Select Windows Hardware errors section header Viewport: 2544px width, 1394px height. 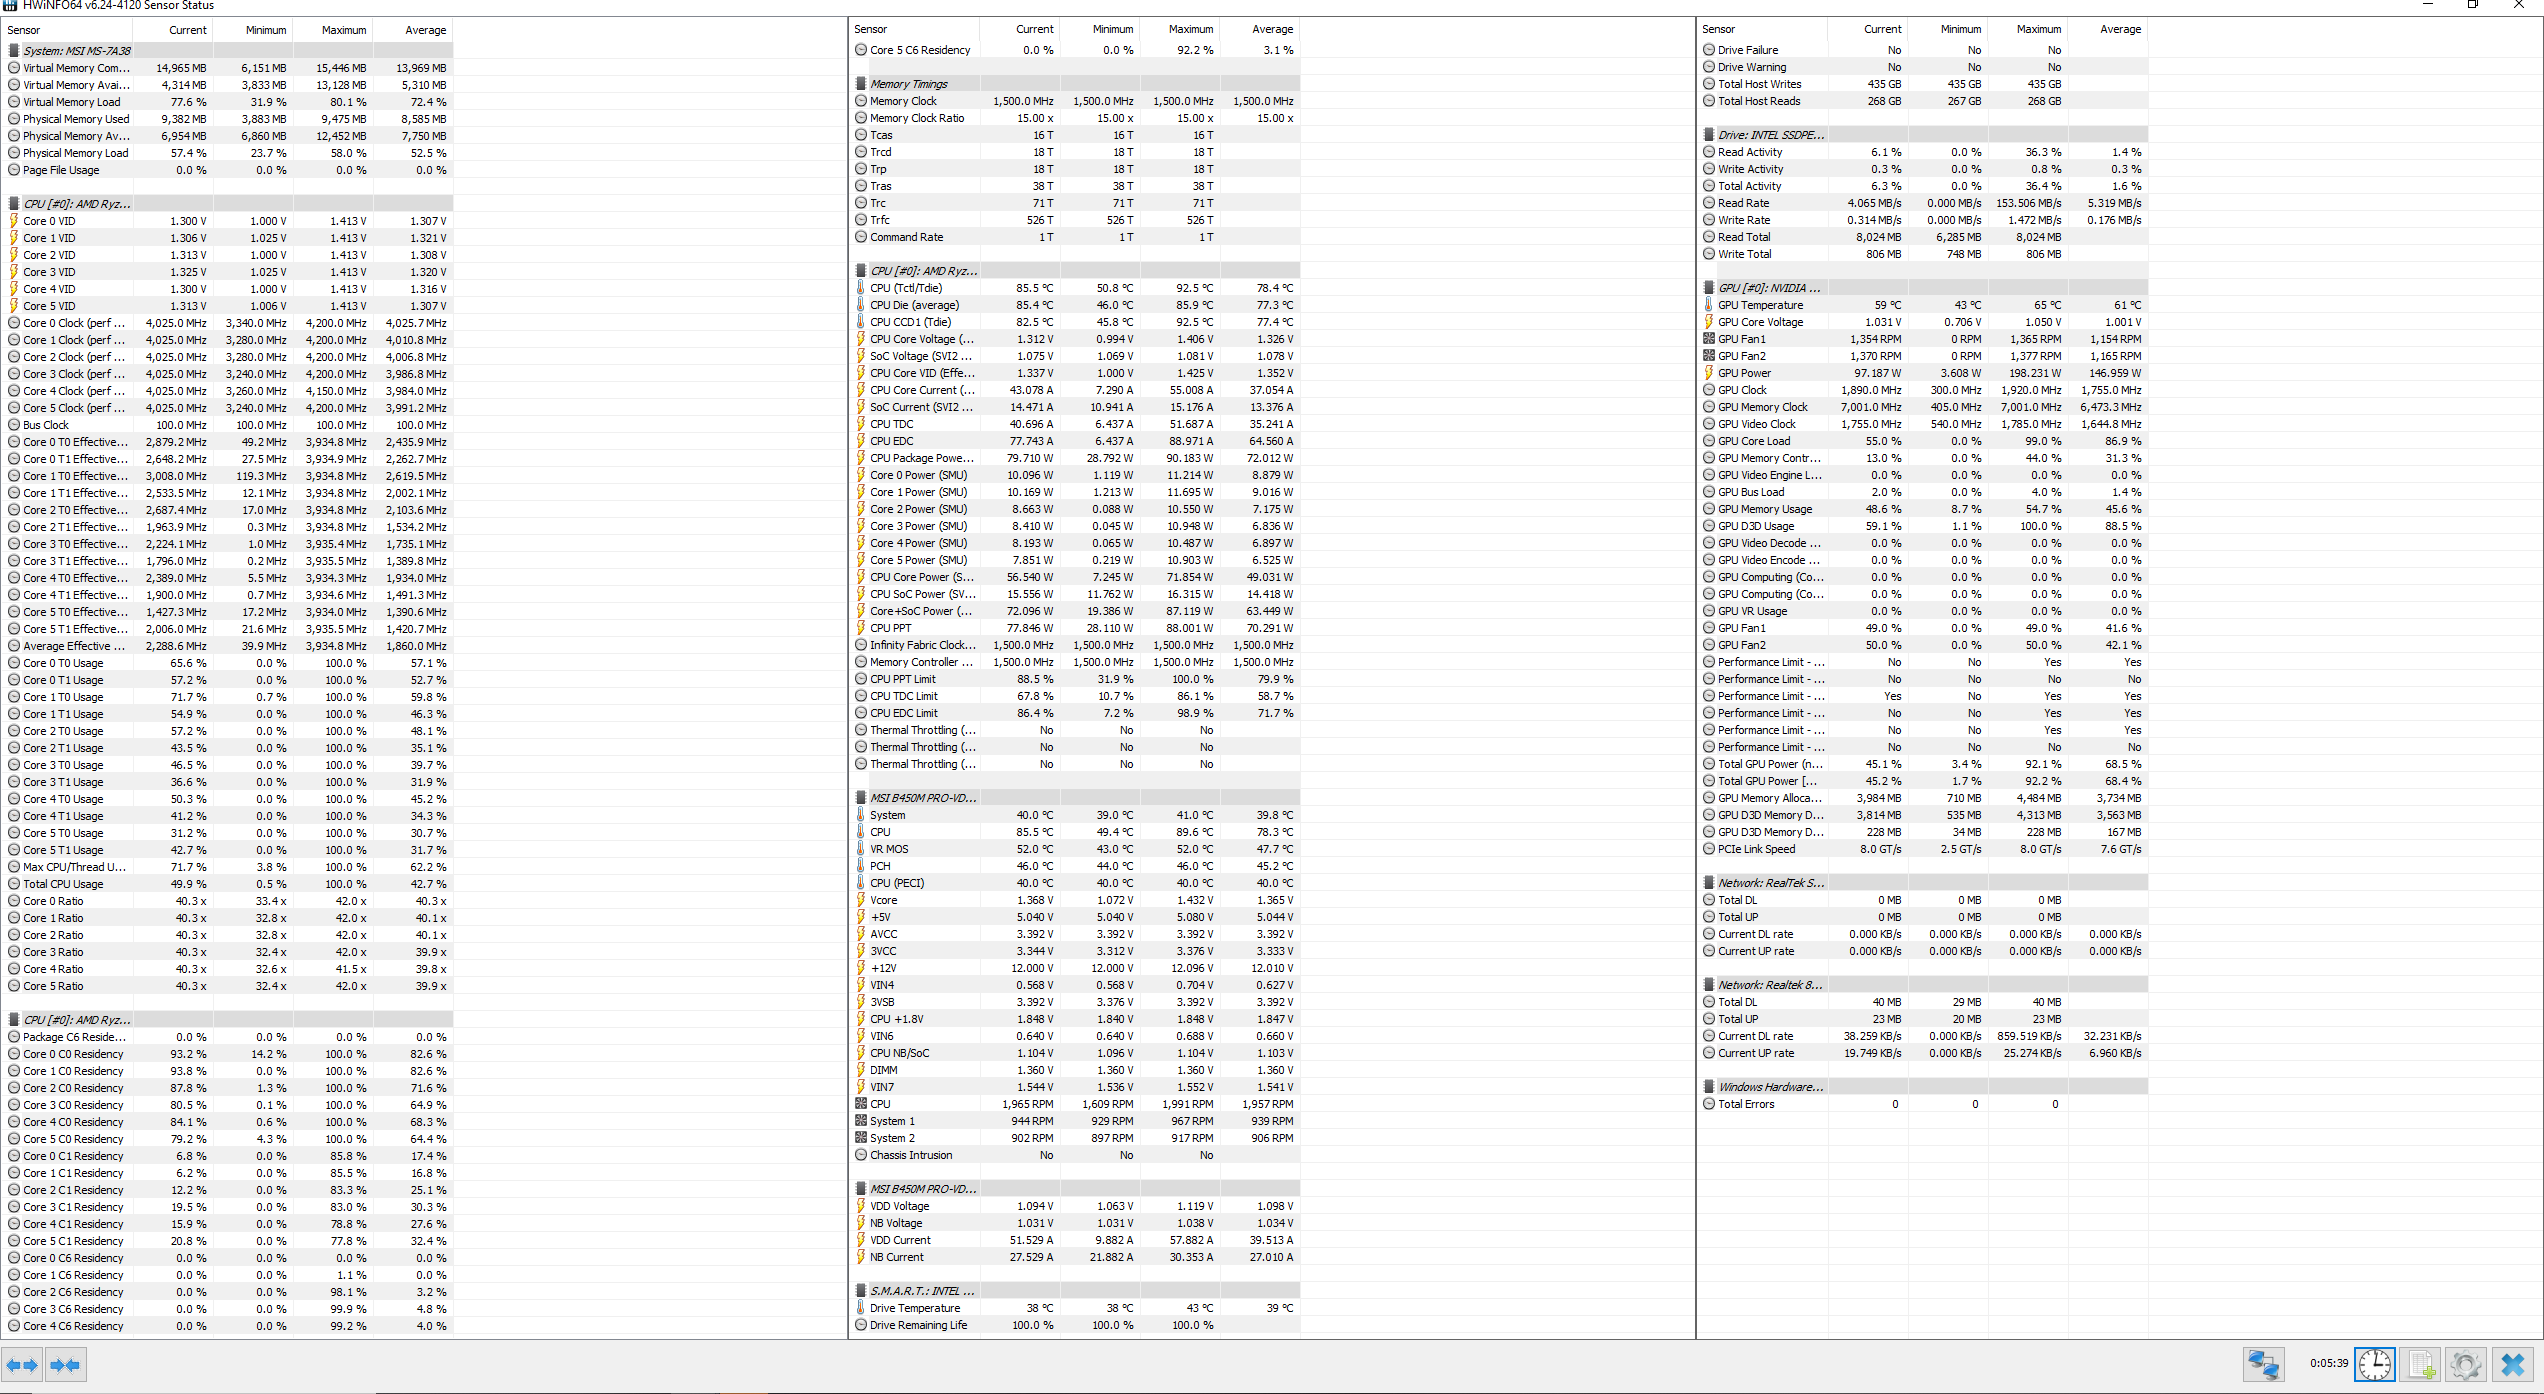(x=1770, y=1087)
